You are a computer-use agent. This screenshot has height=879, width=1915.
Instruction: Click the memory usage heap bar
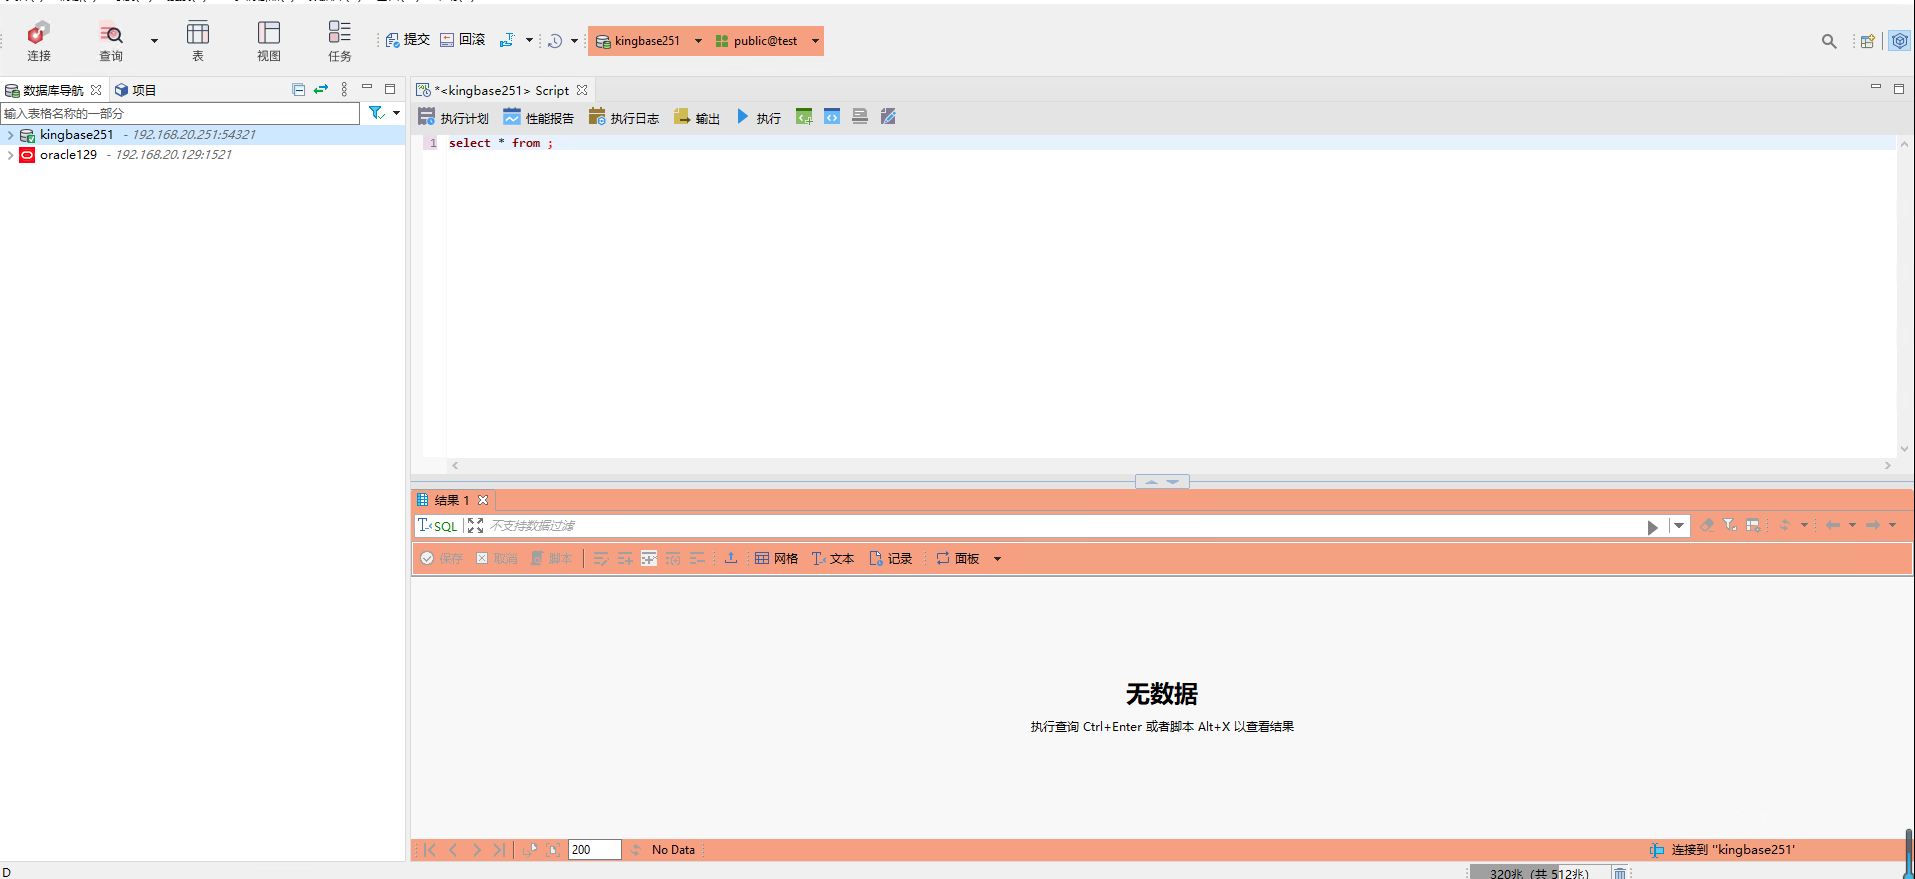[x=1538, y=873]
